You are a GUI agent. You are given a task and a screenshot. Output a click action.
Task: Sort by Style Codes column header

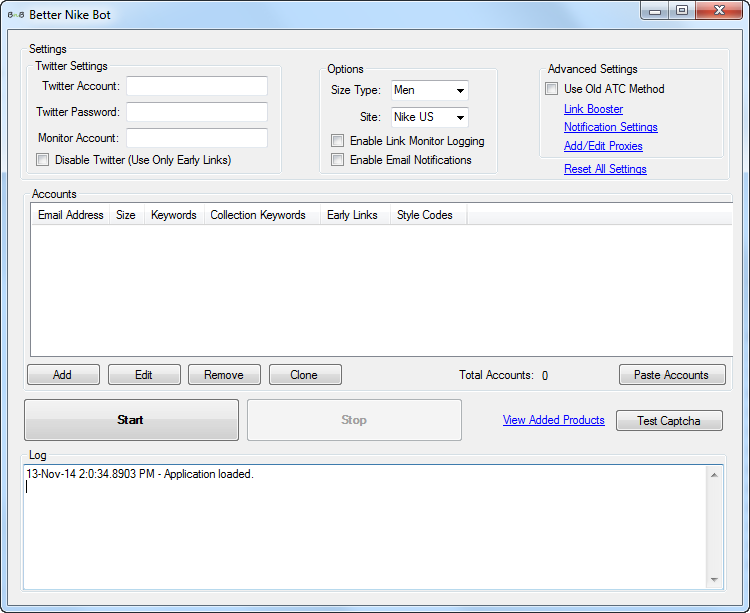click(x=429, y=215)
